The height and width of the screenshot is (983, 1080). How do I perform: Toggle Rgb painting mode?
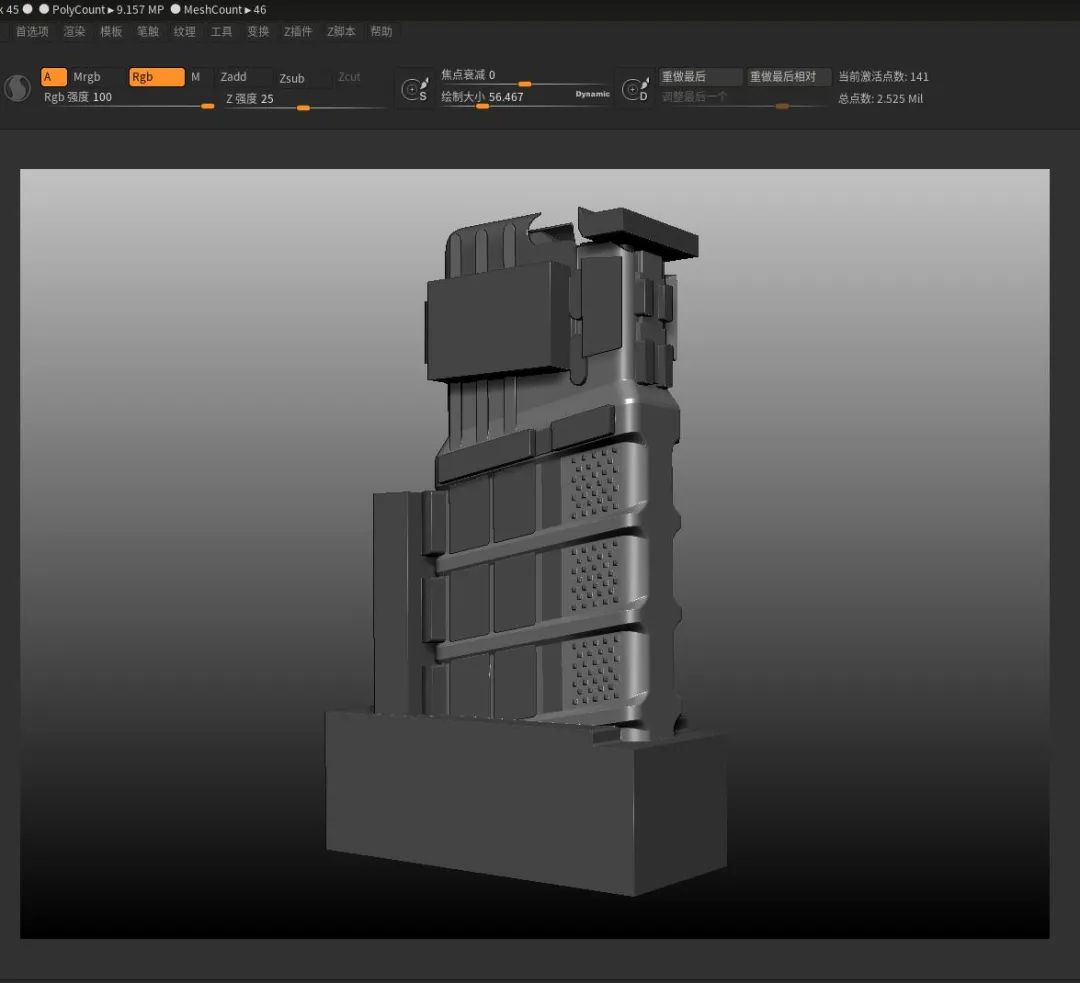pos(156,77)
